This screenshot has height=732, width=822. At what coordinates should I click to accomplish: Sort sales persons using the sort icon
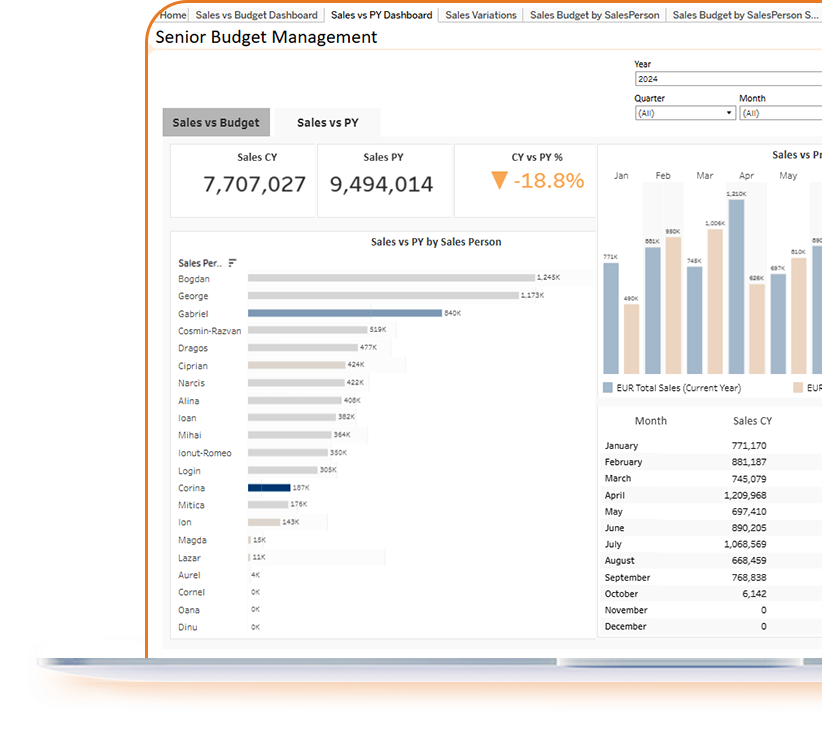click(x=232, y=262)
